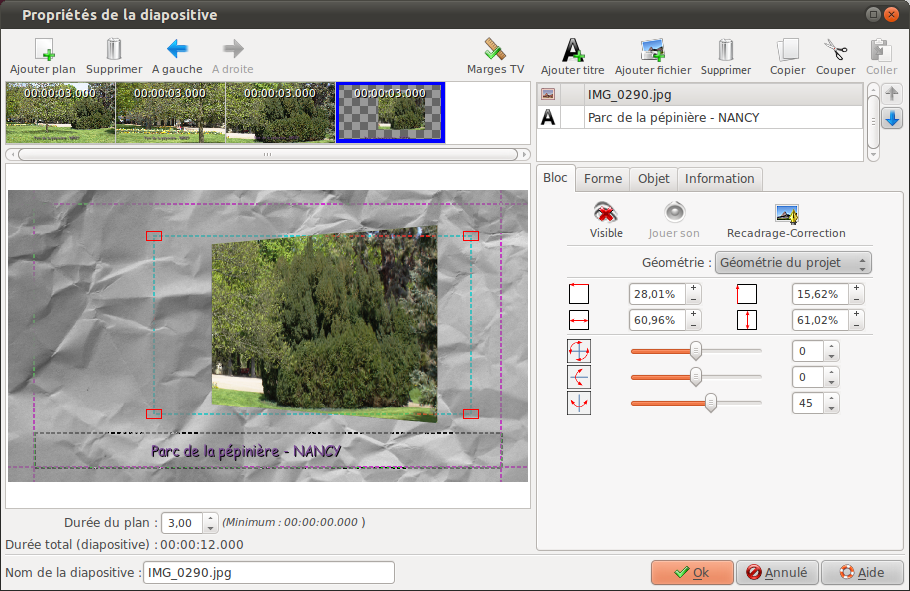Click the Nom de la diapositive field
The image size is (910, 591).
click(x=269, y=573)
